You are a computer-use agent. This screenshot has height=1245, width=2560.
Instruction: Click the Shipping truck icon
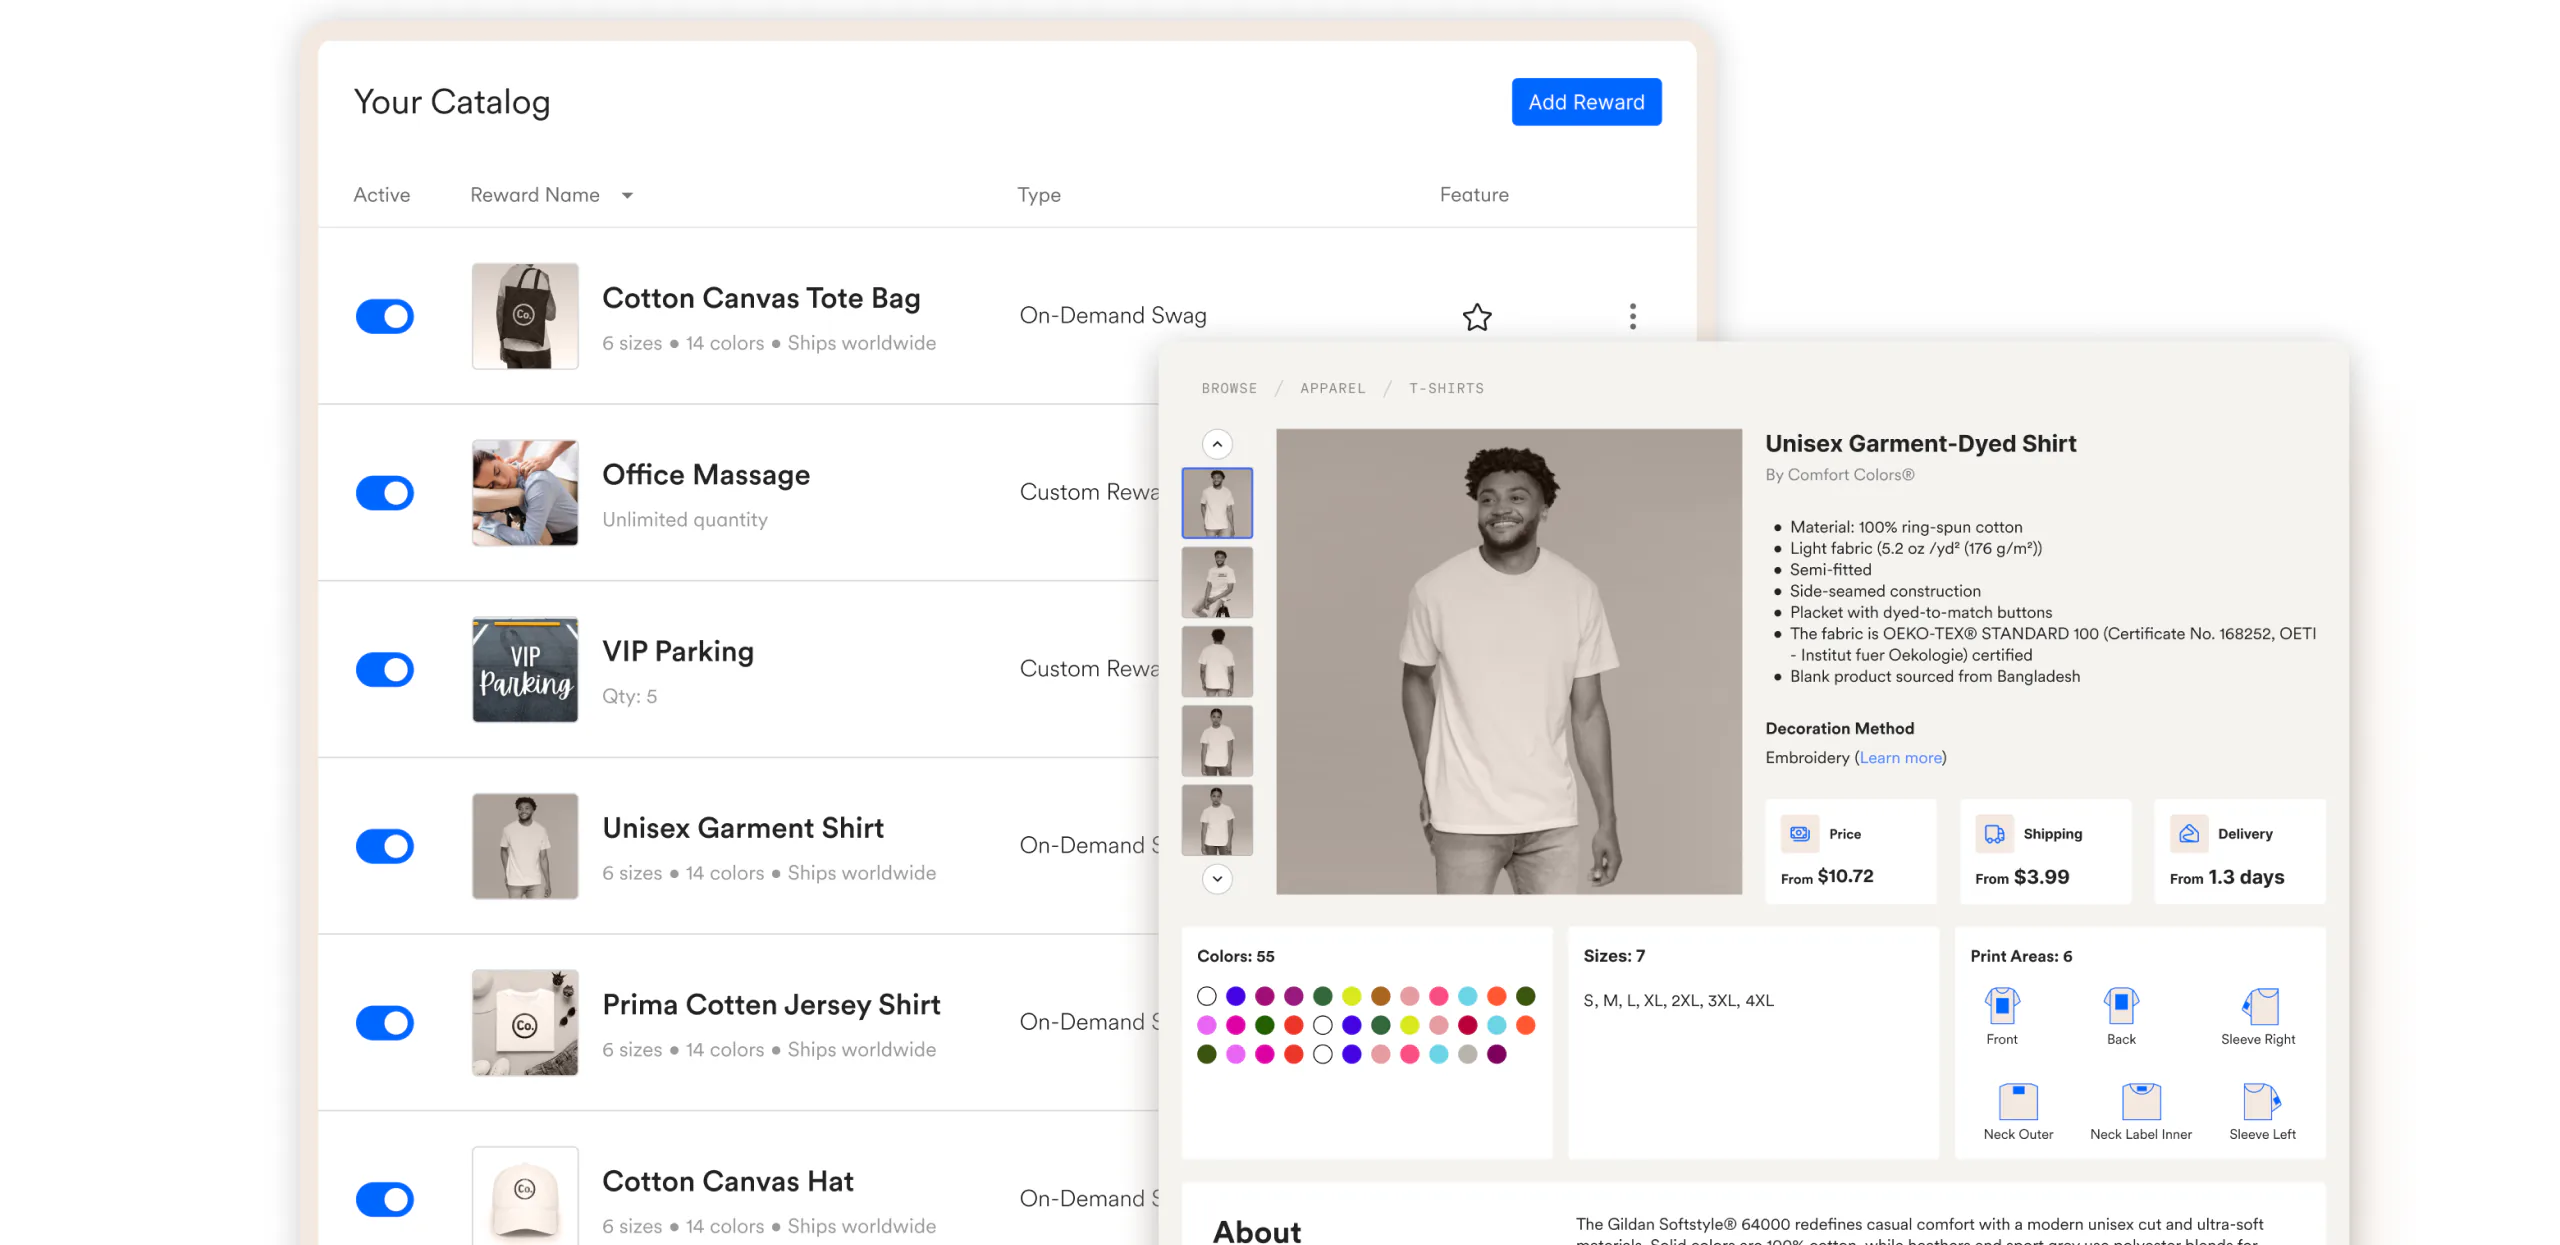(1994, 834)
